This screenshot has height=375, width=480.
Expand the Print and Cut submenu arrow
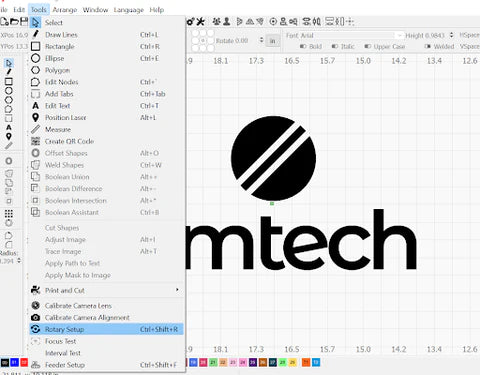click(177, 290)
